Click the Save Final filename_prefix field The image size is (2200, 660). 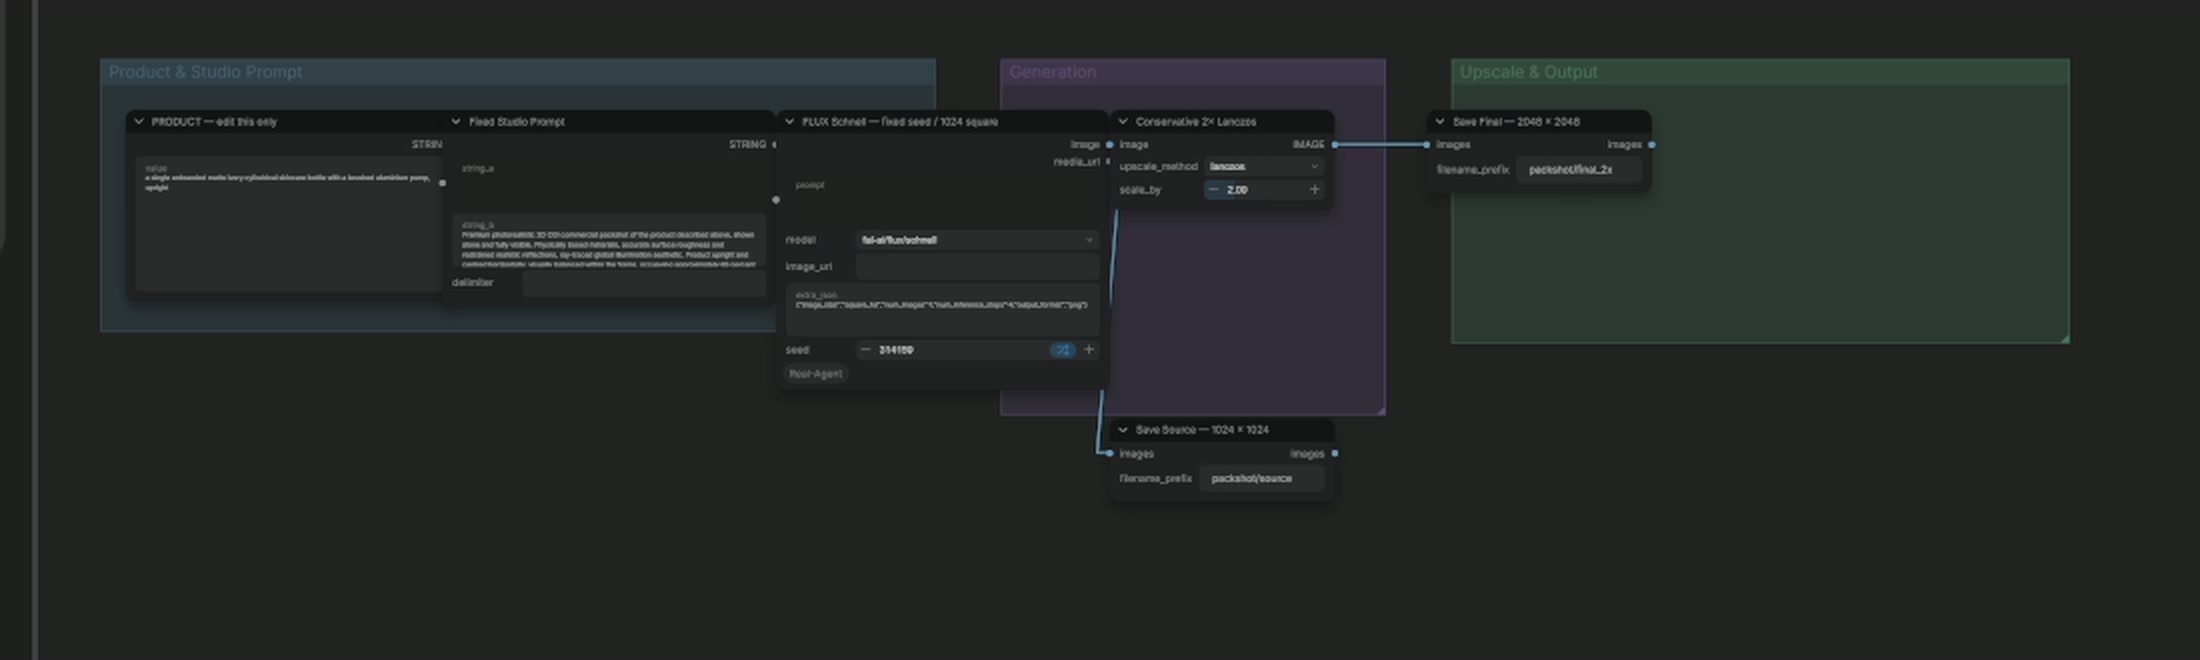click(x=1579, y=170)
